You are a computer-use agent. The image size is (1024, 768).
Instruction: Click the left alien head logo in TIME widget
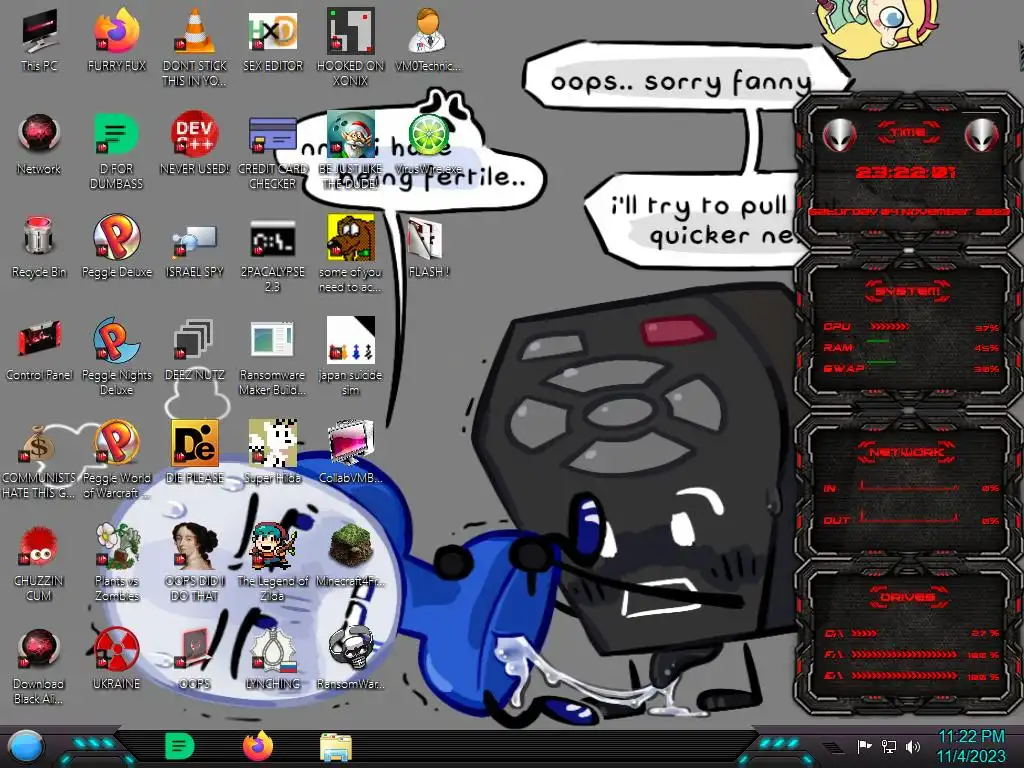[x=839, y=136]
